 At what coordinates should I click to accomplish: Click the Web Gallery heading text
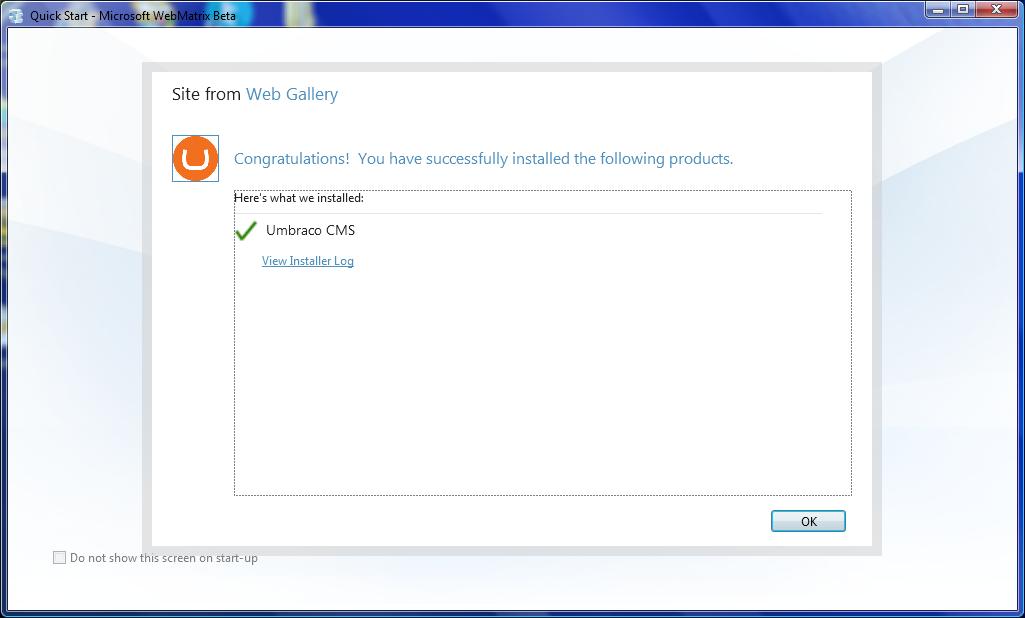click(292, 94)
